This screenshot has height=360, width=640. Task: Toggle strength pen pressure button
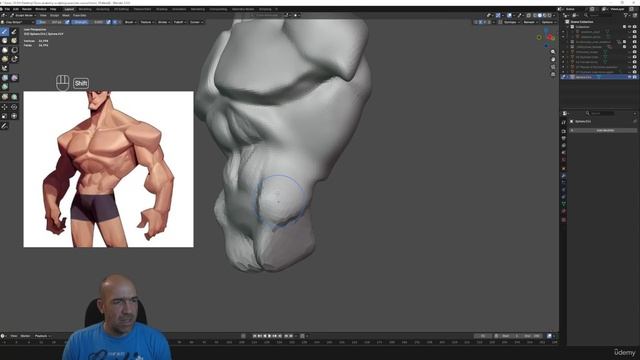point(108,22)
